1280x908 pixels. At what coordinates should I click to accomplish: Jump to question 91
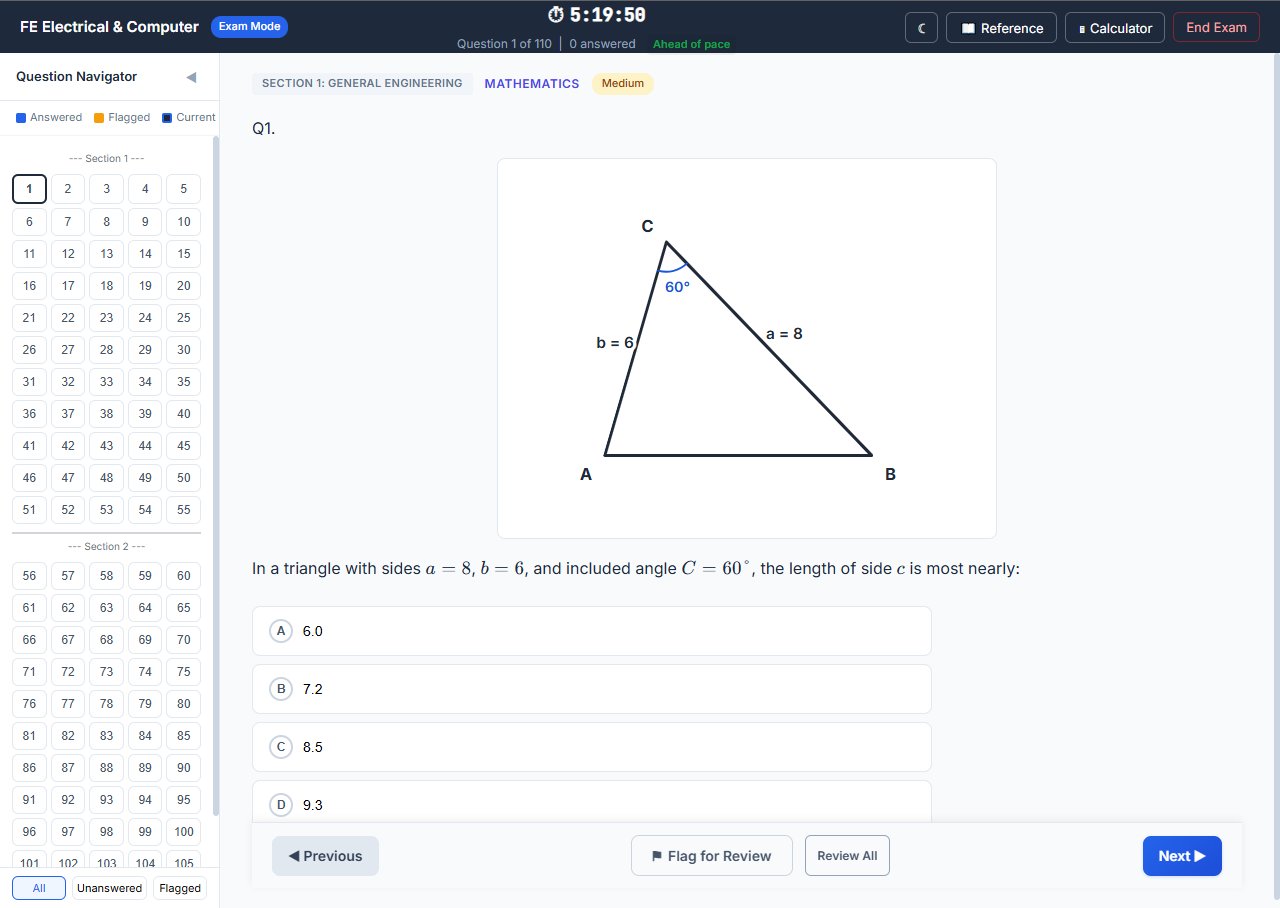29,800
